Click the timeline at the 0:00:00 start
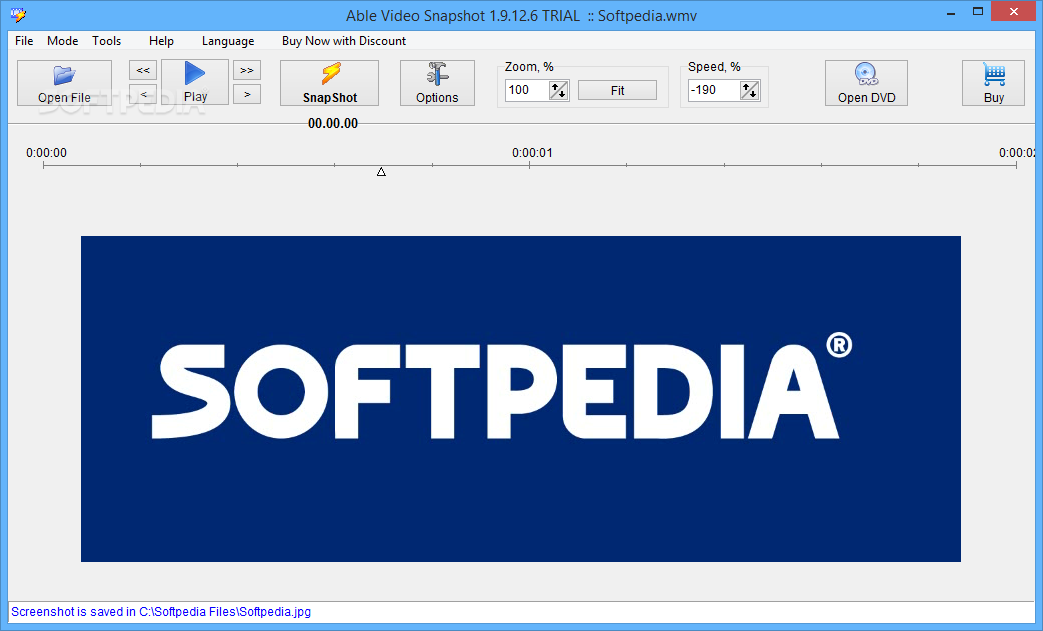 [x=44, y=165]
